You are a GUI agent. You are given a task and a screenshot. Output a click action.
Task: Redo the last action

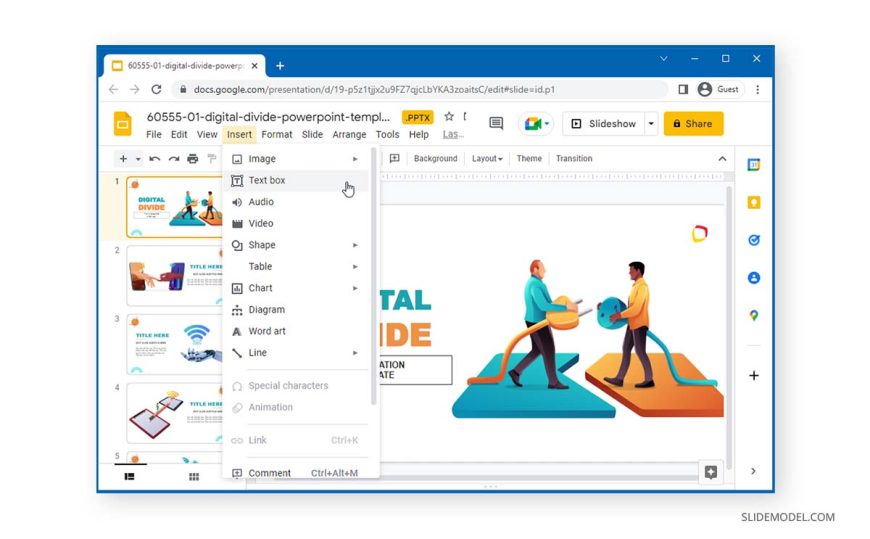click(x=174, y=159)
